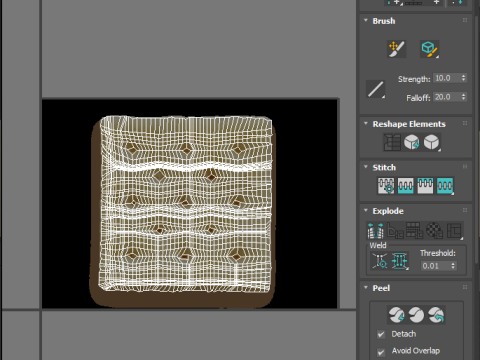Screen dimensions: 480x360
Task: Click the Quick Peel icon
Action: click(396, 315)
